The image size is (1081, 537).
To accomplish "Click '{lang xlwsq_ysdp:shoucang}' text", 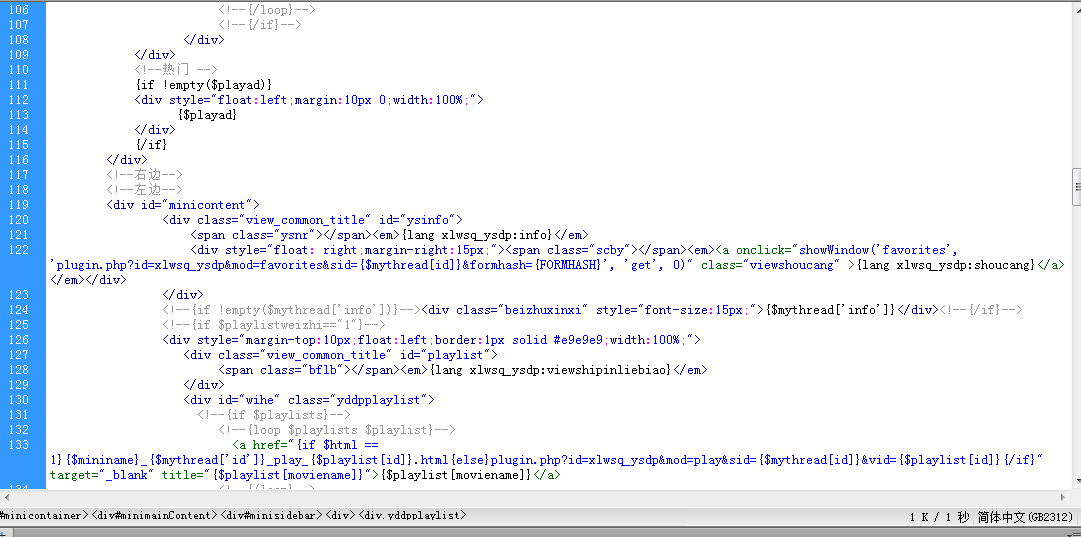I will [x=945, y=265].
